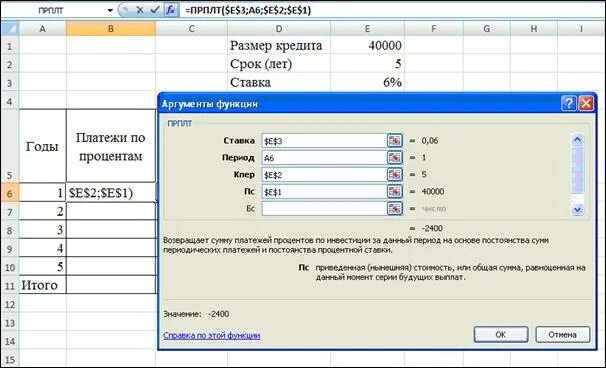Select column H header

tap(534, 29)
